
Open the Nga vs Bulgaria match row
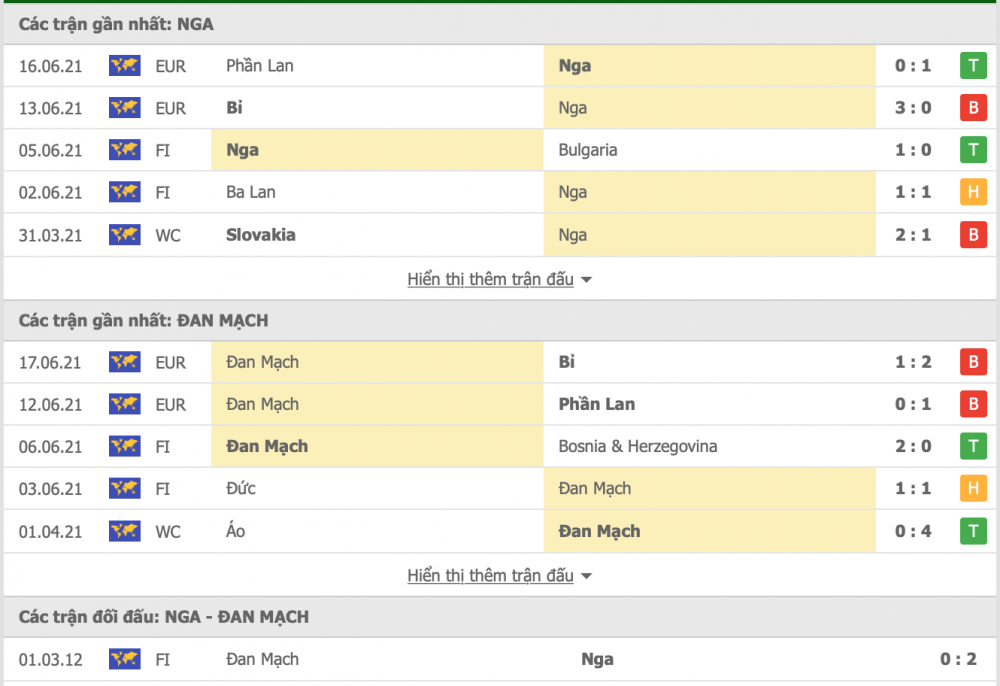[500, 150]
